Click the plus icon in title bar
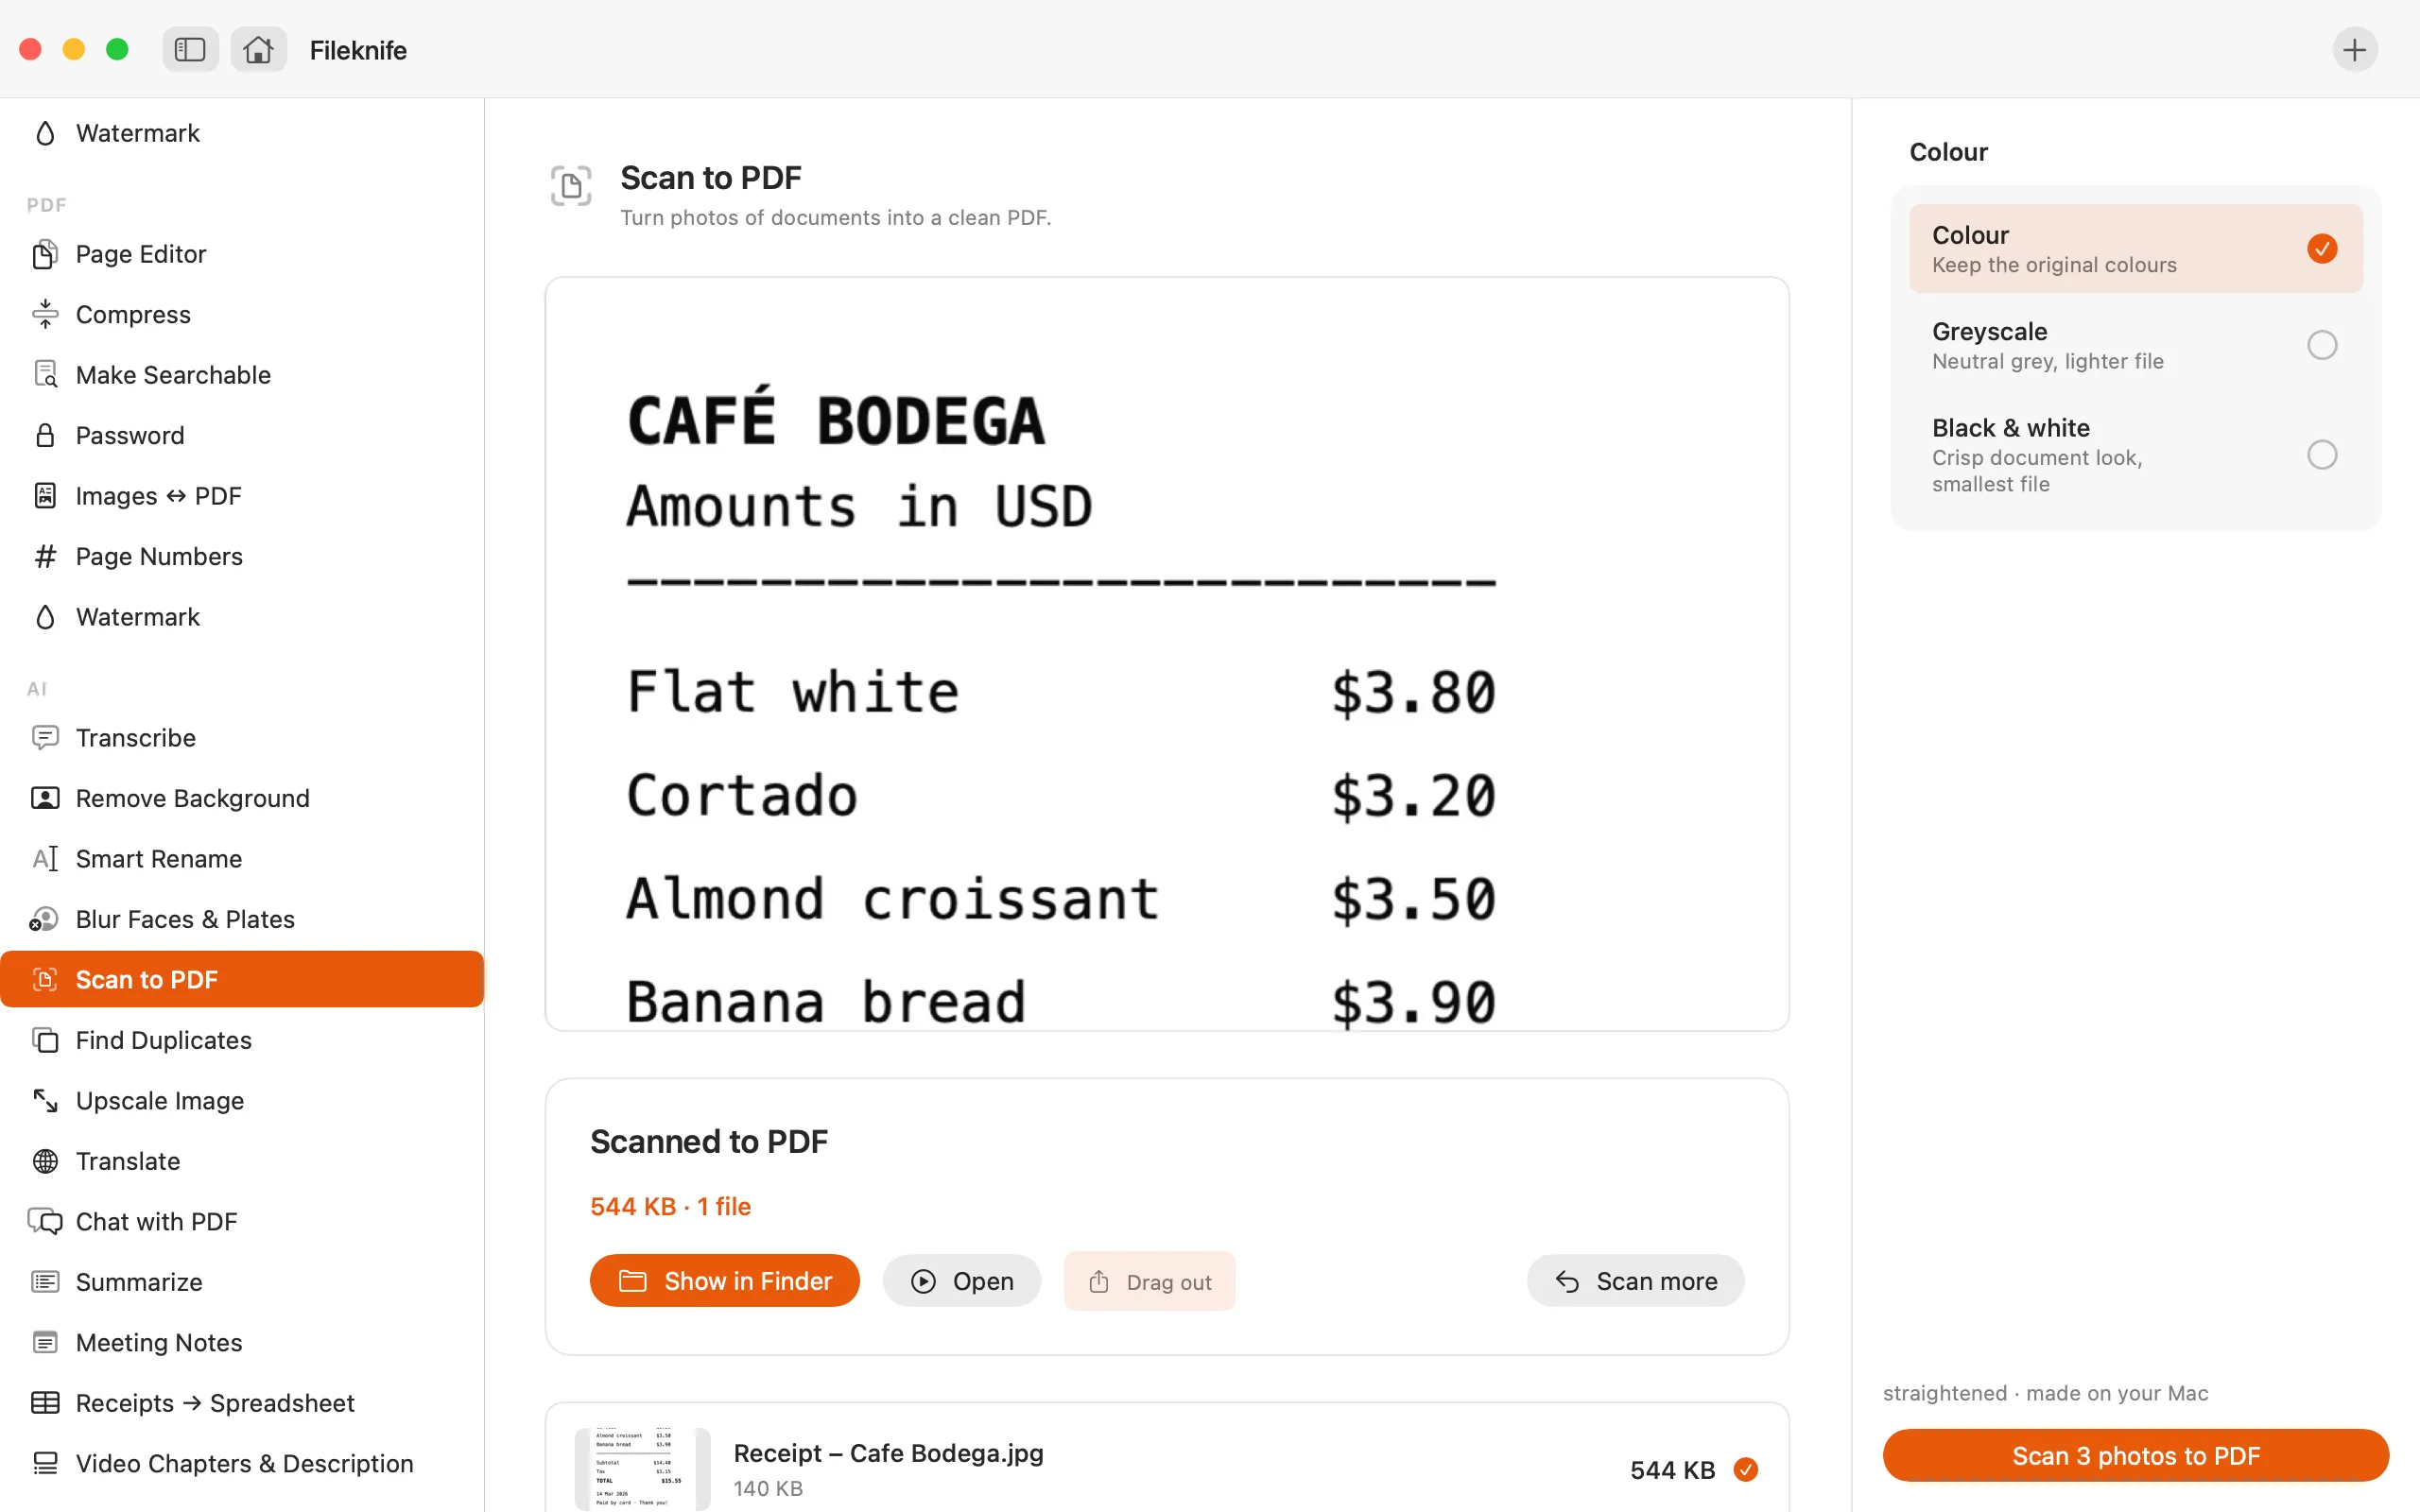 (x=2354, y=49)
